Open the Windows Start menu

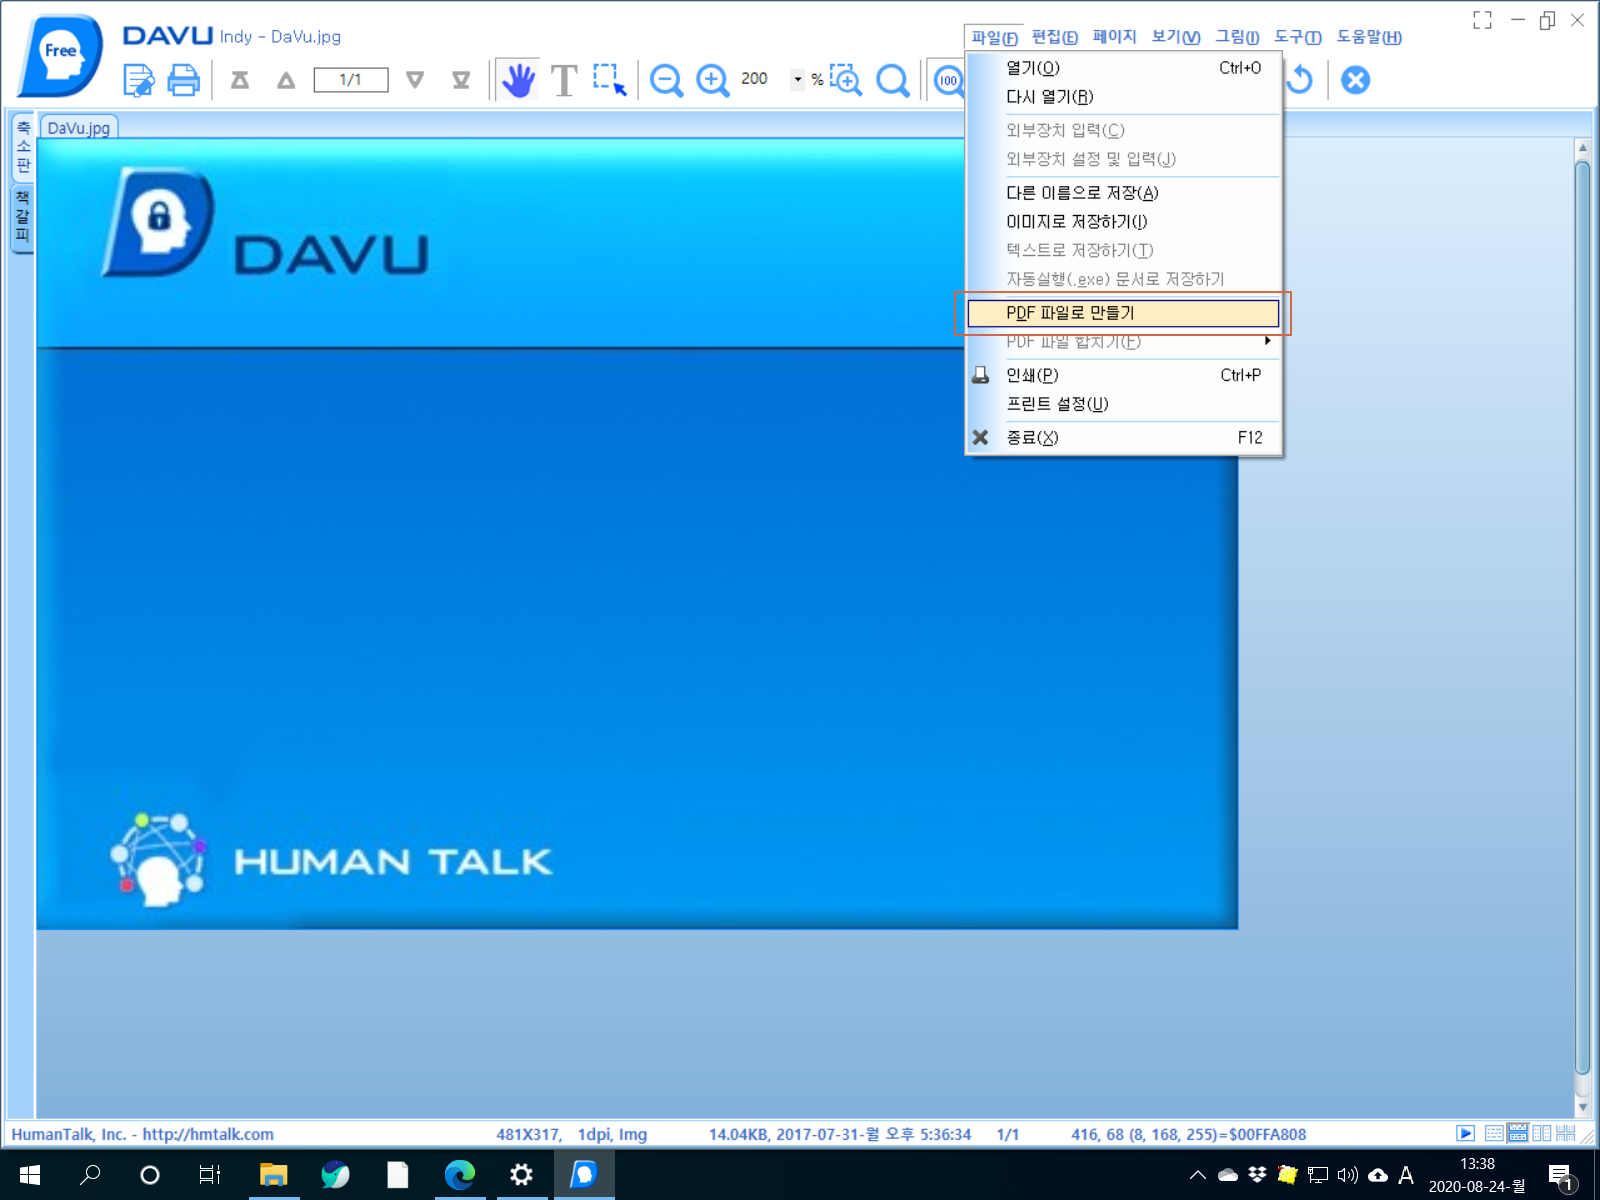coord(29,1175)
